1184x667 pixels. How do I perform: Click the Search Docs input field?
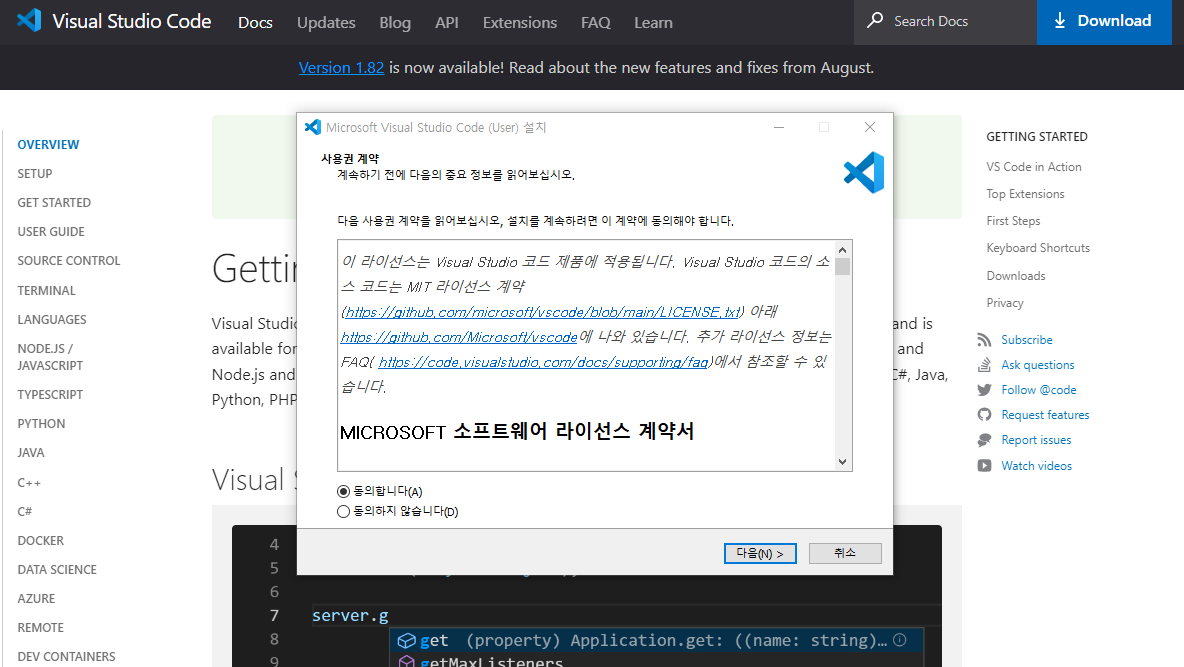point(945,22)
